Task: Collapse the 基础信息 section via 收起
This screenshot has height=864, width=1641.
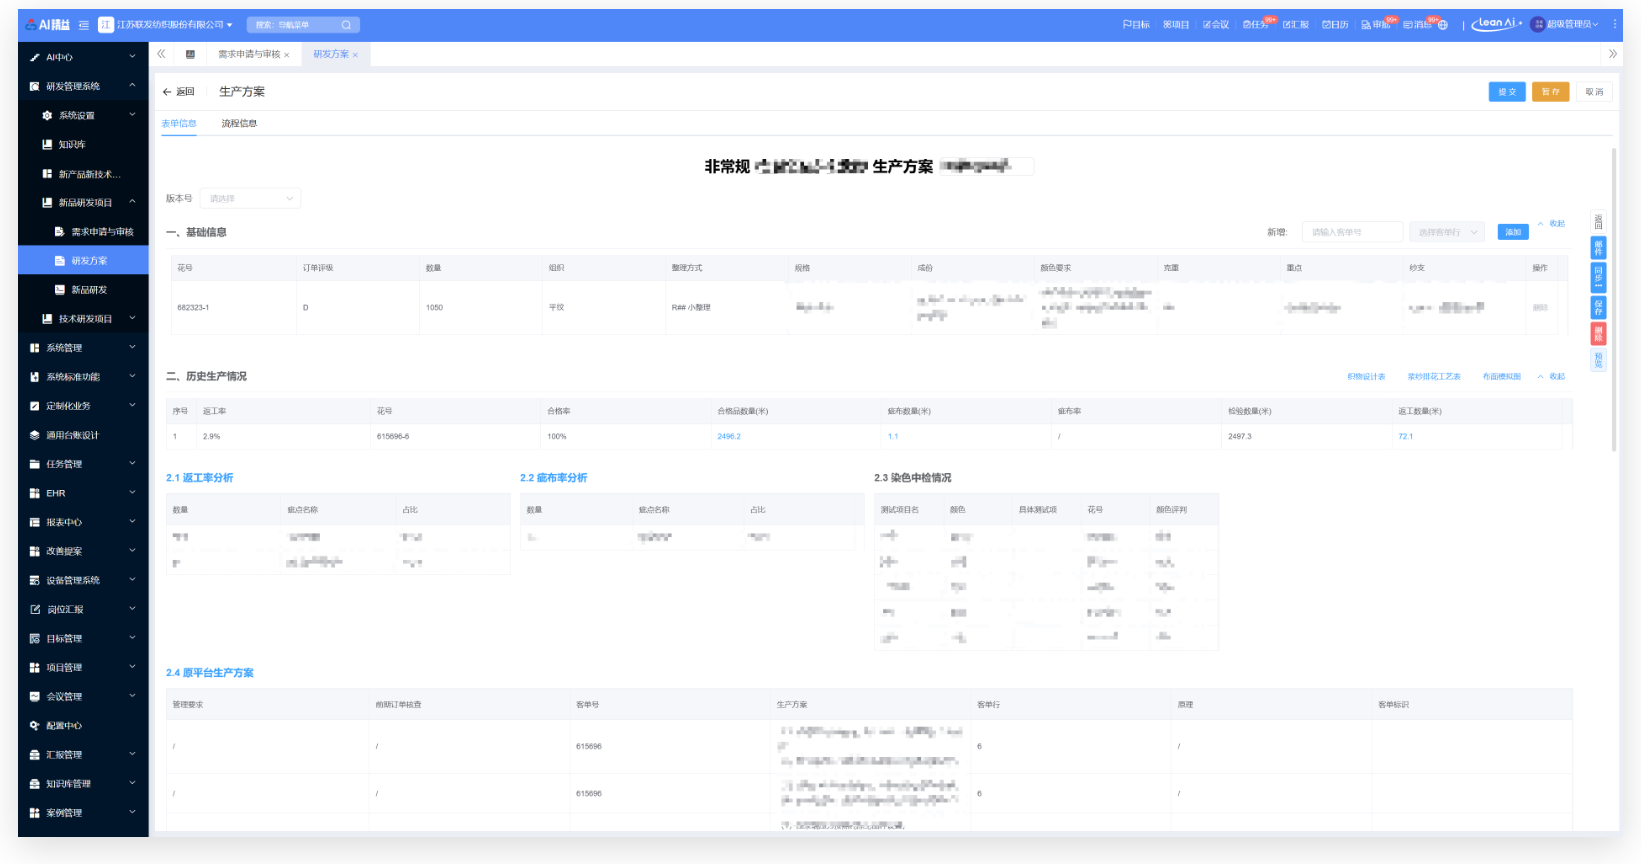Action: point(1553,224)
